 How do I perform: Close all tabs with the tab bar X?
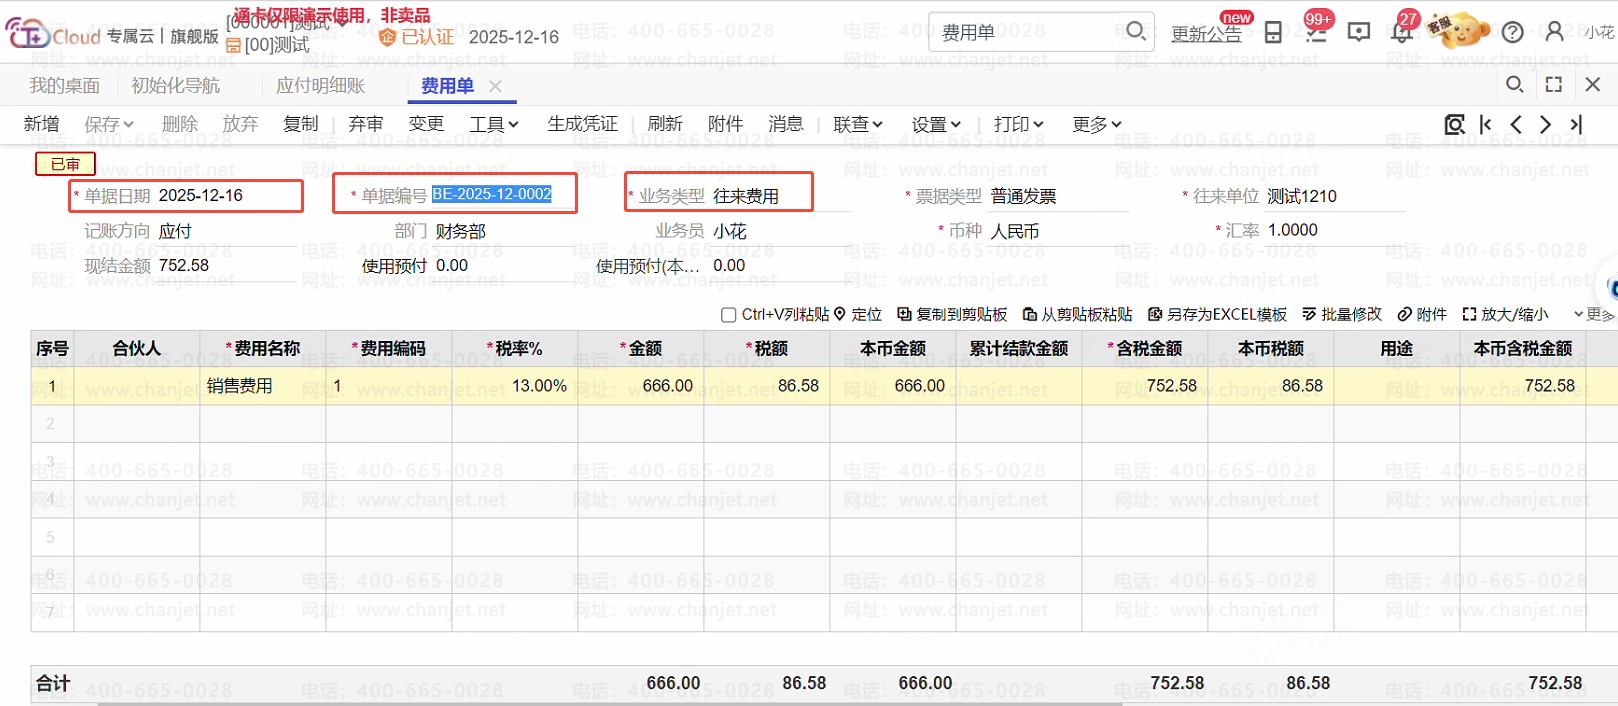tap(1593, 85)
